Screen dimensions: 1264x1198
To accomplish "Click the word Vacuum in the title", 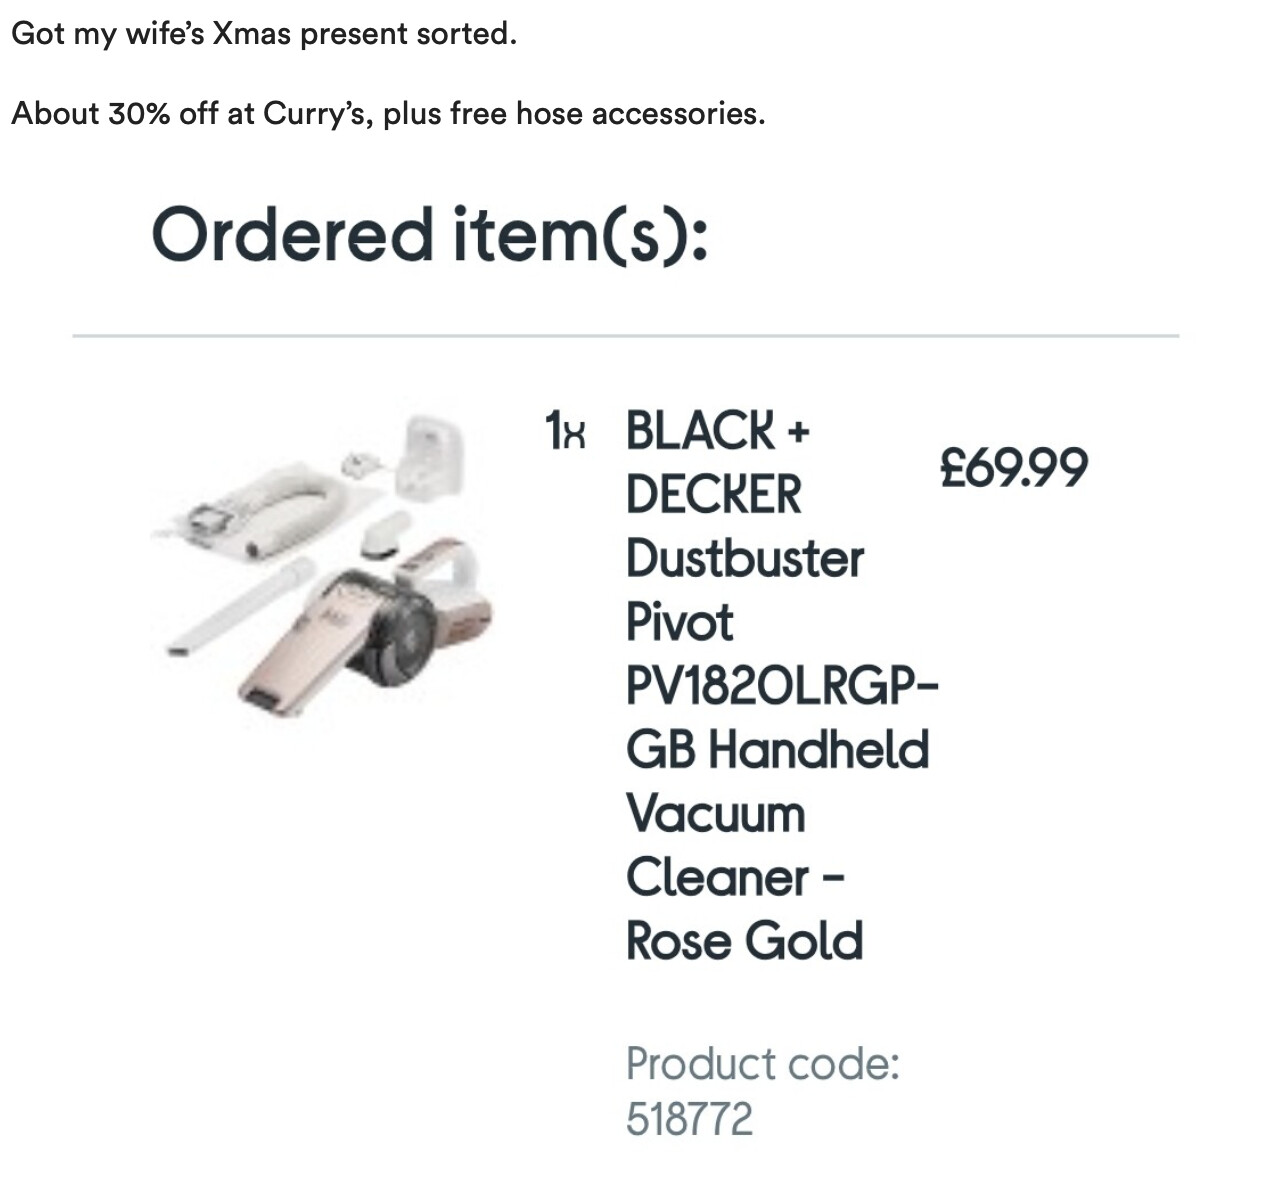I will pyautogui.click(x=715, y=814).
